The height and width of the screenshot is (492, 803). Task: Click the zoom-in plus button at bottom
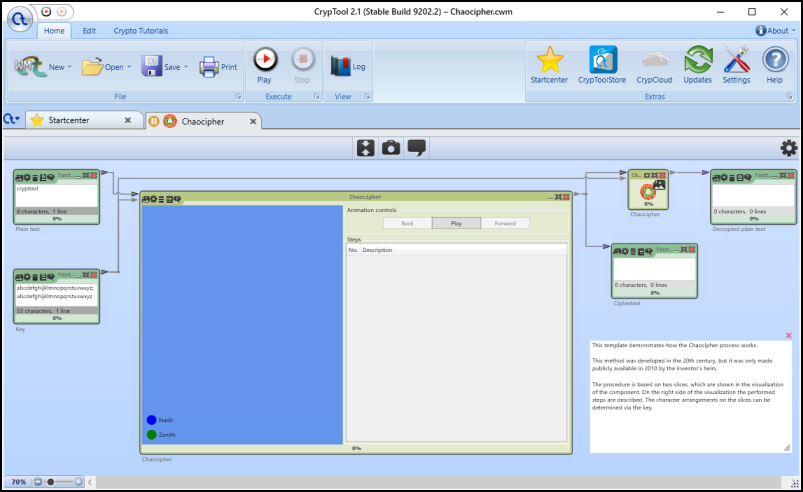tap(78, 482)
